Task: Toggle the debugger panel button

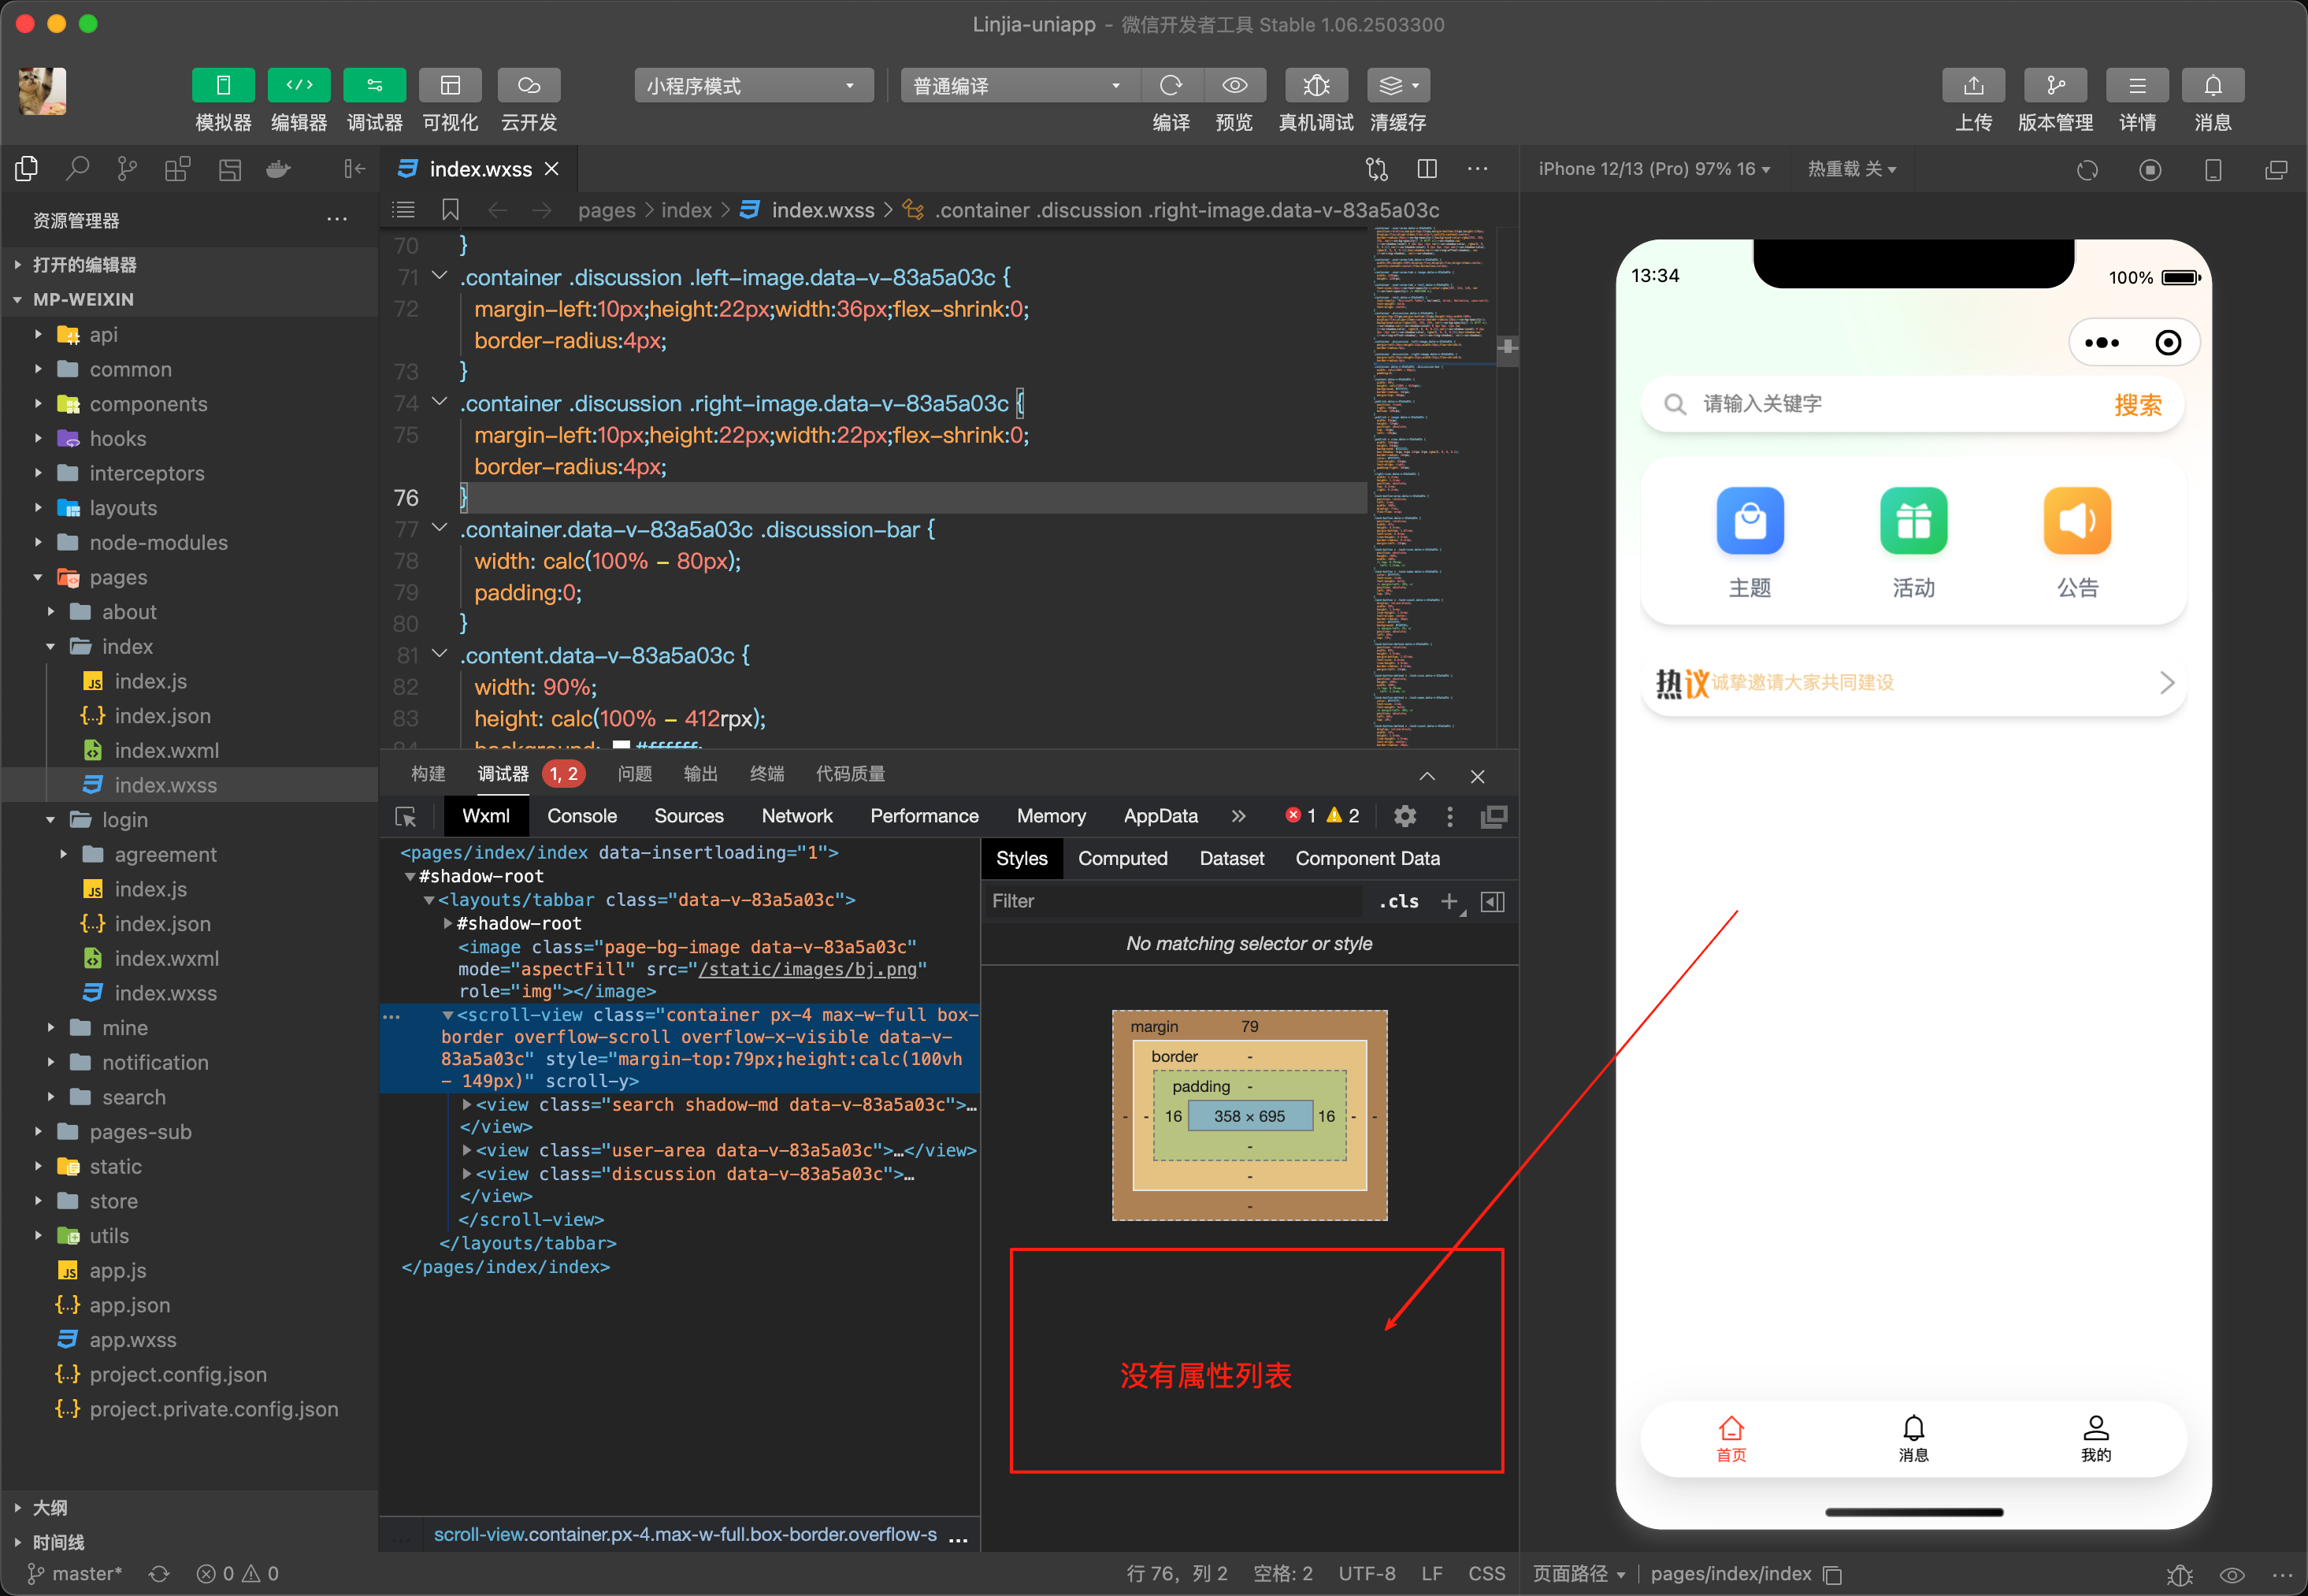Action: (374, 86)
